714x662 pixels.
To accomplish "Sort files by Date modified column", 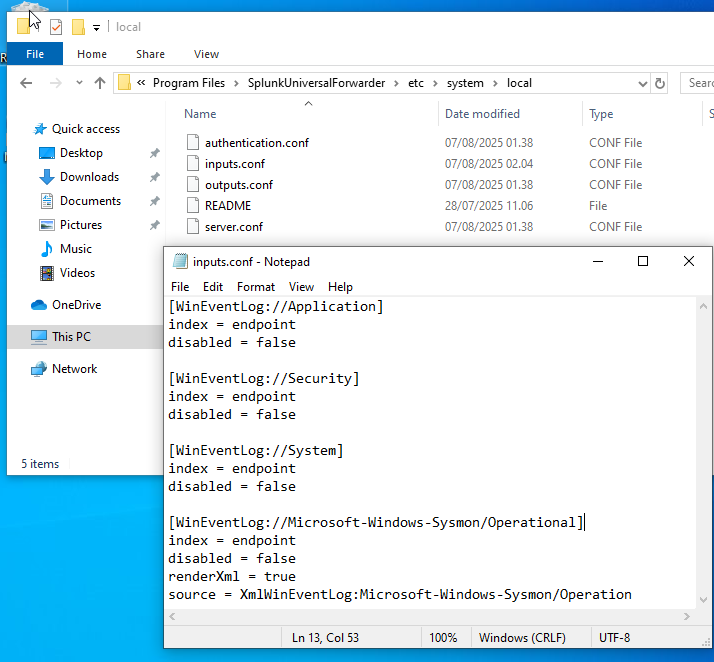I will (x=482, y=114).
